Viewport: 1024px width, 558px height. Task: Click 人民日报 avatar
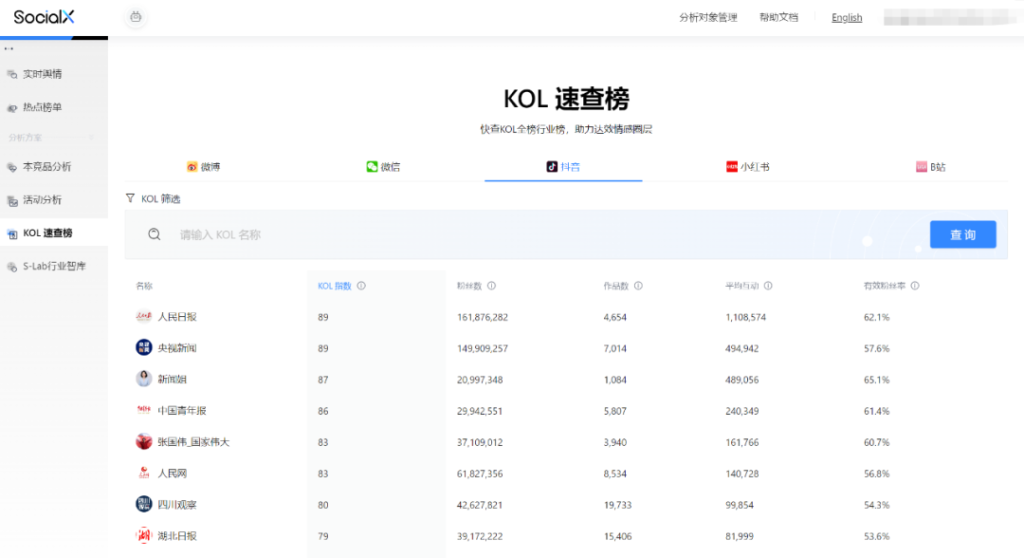tap(144, 317)
